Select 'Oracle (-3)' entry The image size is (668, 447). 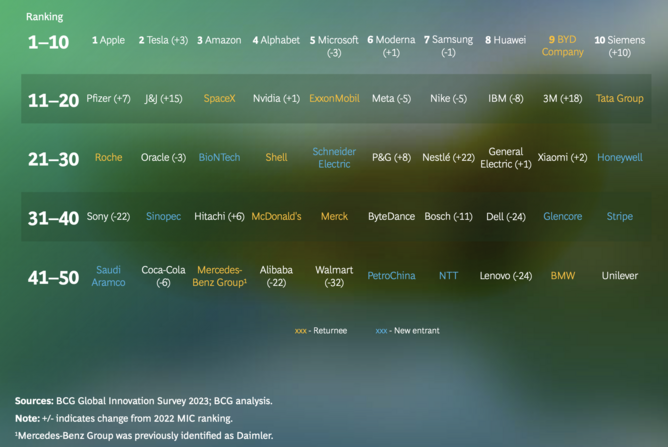[x=163, y=157]
